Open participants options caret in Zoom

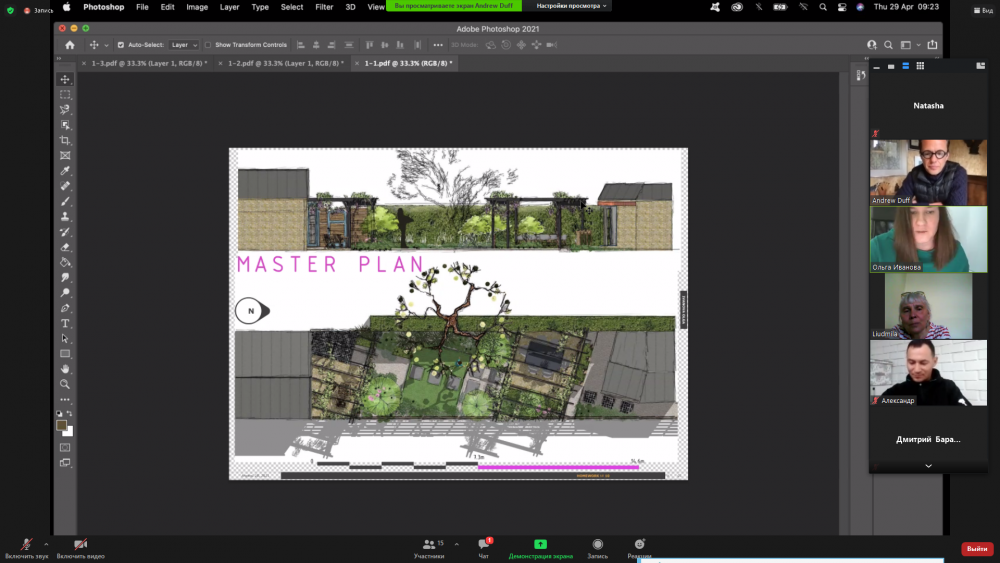(456, 544)
